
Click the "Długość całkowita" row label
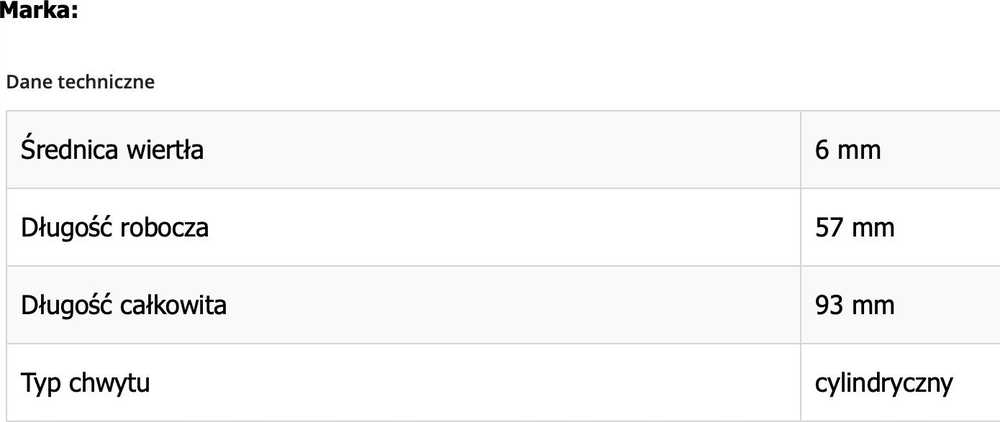(x=124, y=305)
